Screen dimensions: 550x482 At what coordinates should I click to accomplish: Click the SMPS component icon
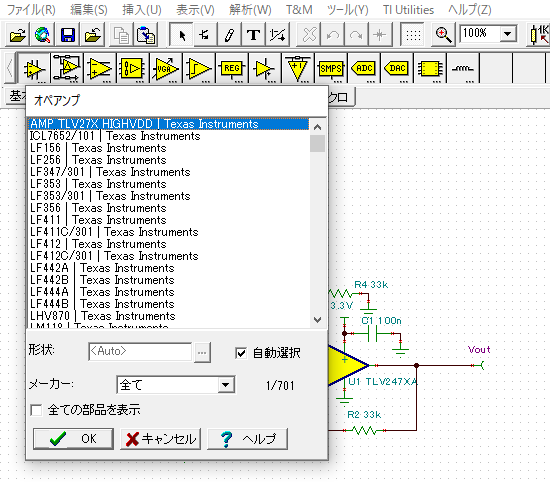[x=330, y=68]
